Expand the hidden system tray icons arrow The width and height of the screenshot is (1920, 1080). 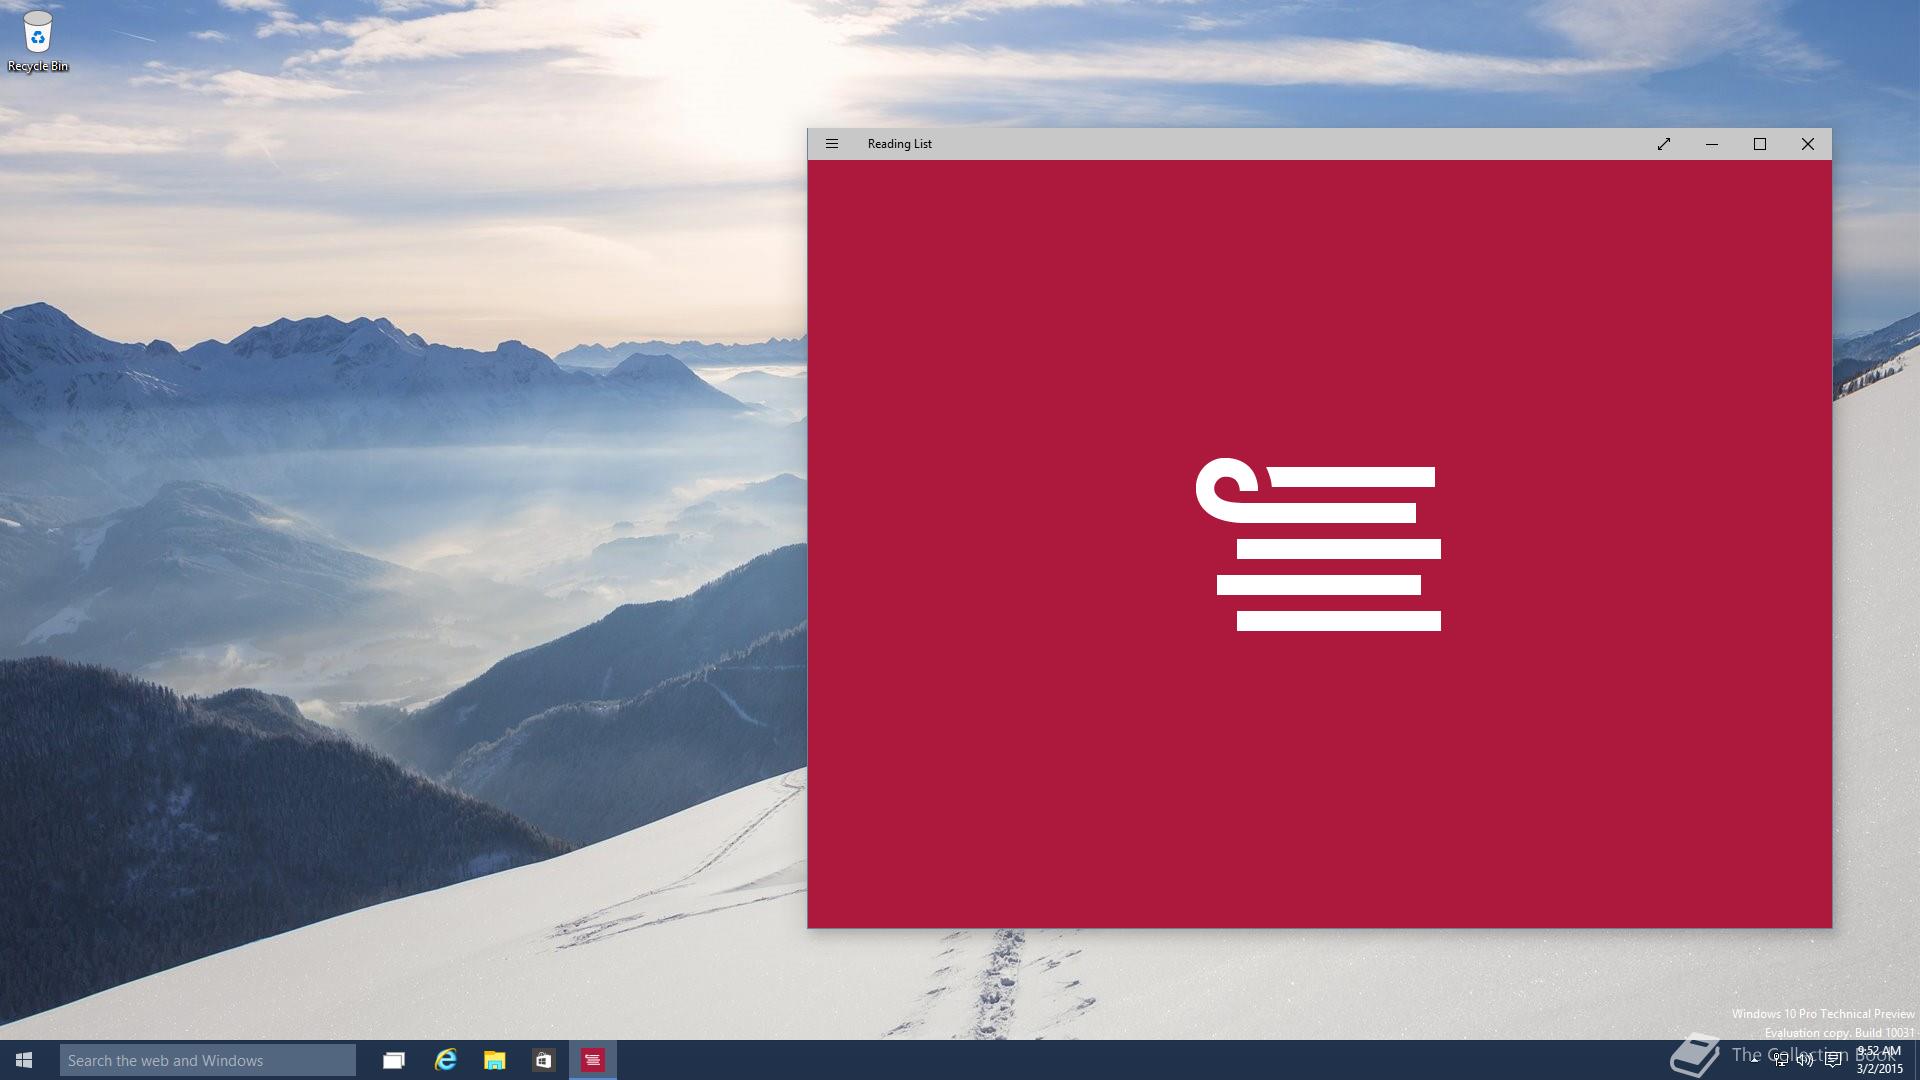[x=1754, y=1059]
